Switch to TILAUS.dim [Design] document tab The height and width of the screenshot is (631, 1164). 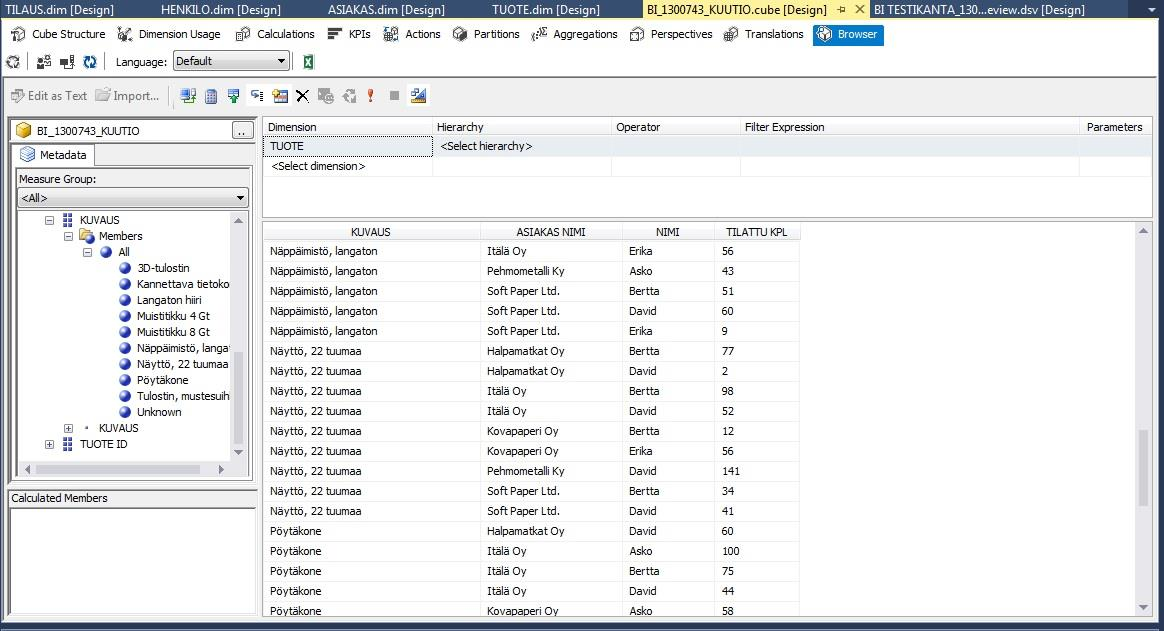pyautogui.click(x=59, y=10)
